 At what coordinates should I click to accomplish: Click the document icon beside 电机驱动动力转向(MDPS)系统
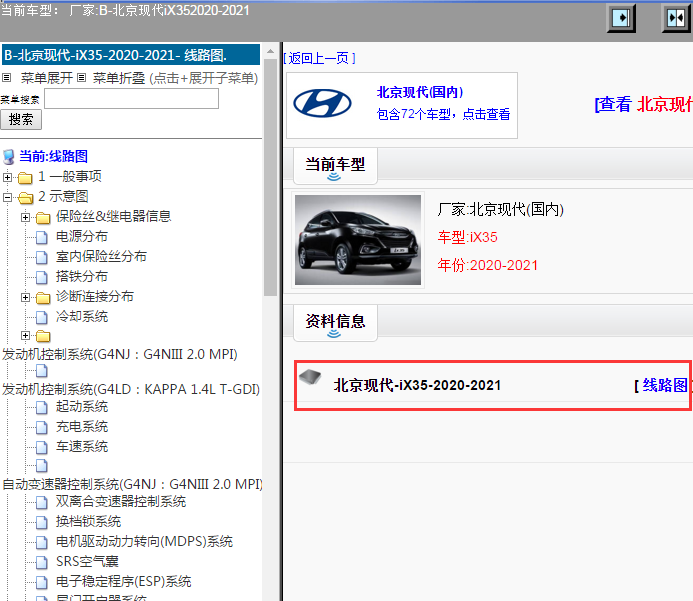tap(42, 542)
